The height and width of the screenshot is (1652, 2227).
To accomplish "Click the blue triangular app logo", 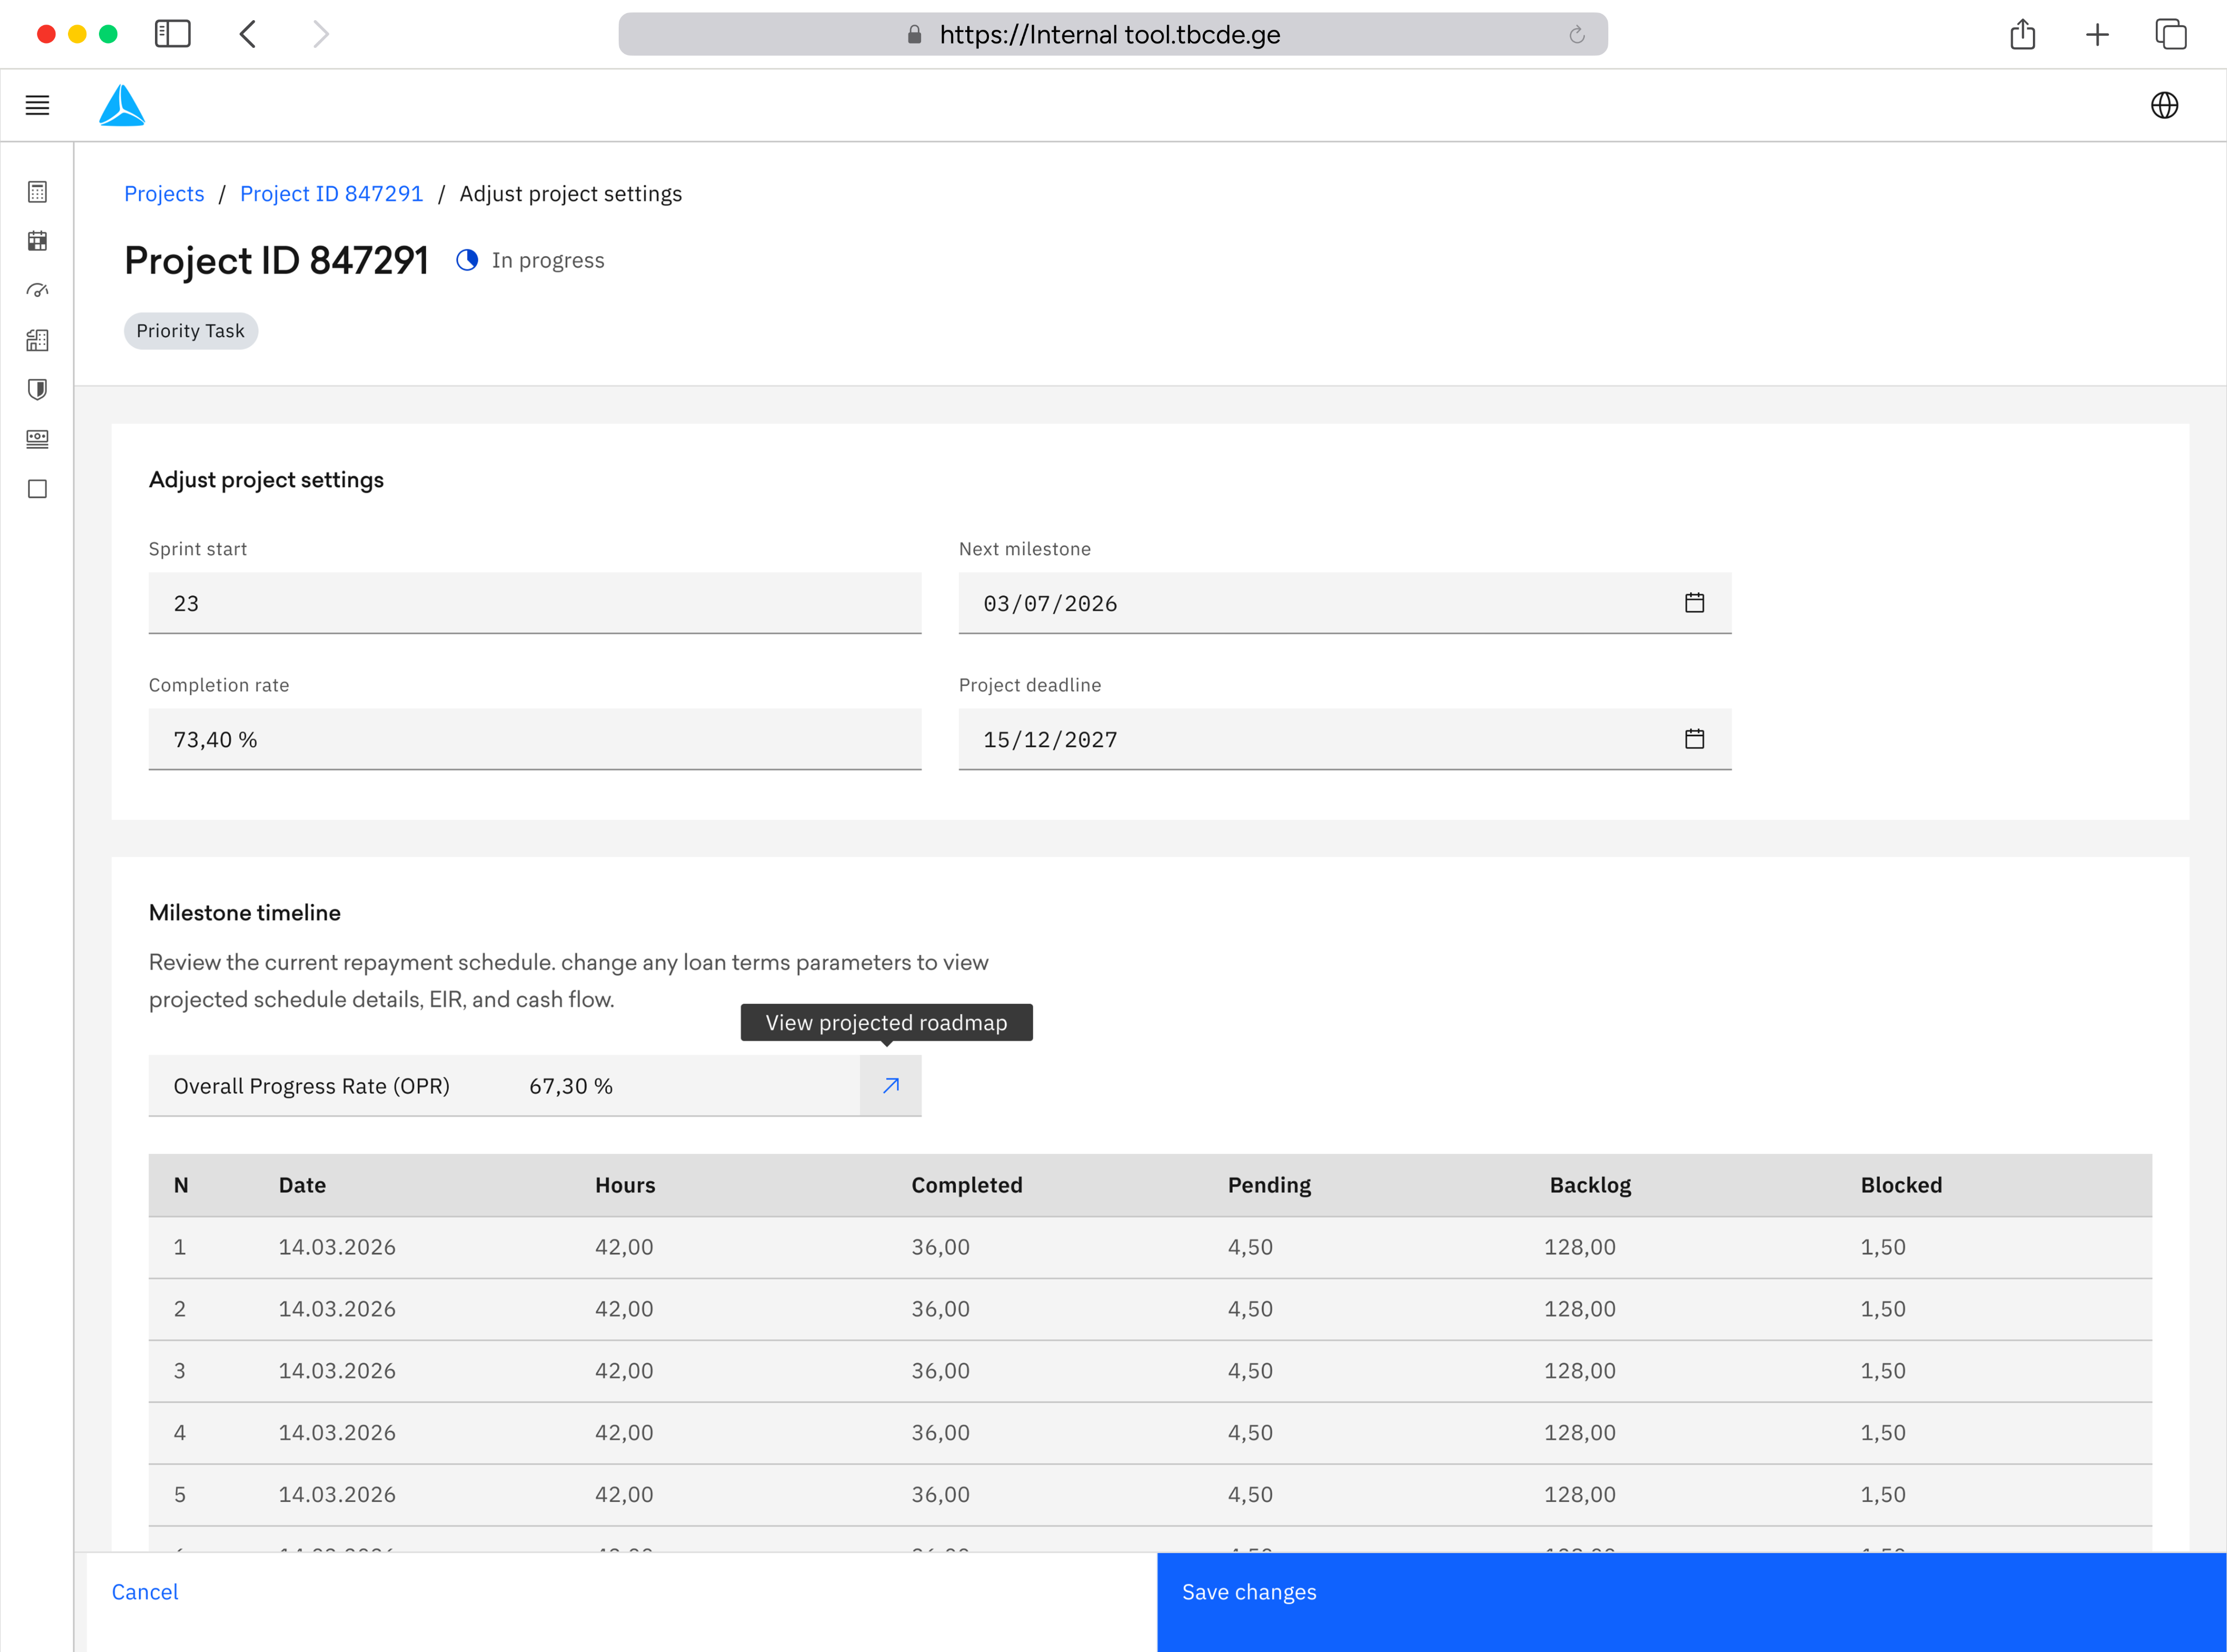I will pyautogui.click(x=122, y=105).
